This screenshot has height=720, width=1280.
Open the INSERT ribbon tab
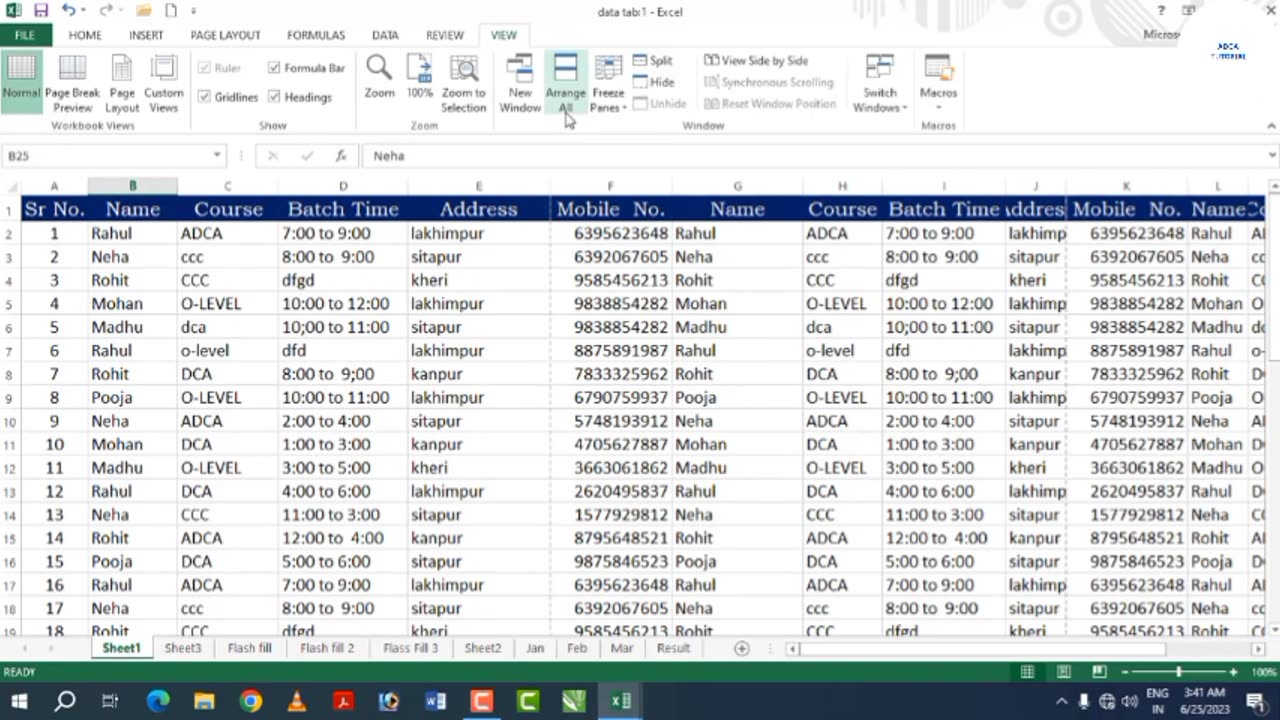[146, 35]
